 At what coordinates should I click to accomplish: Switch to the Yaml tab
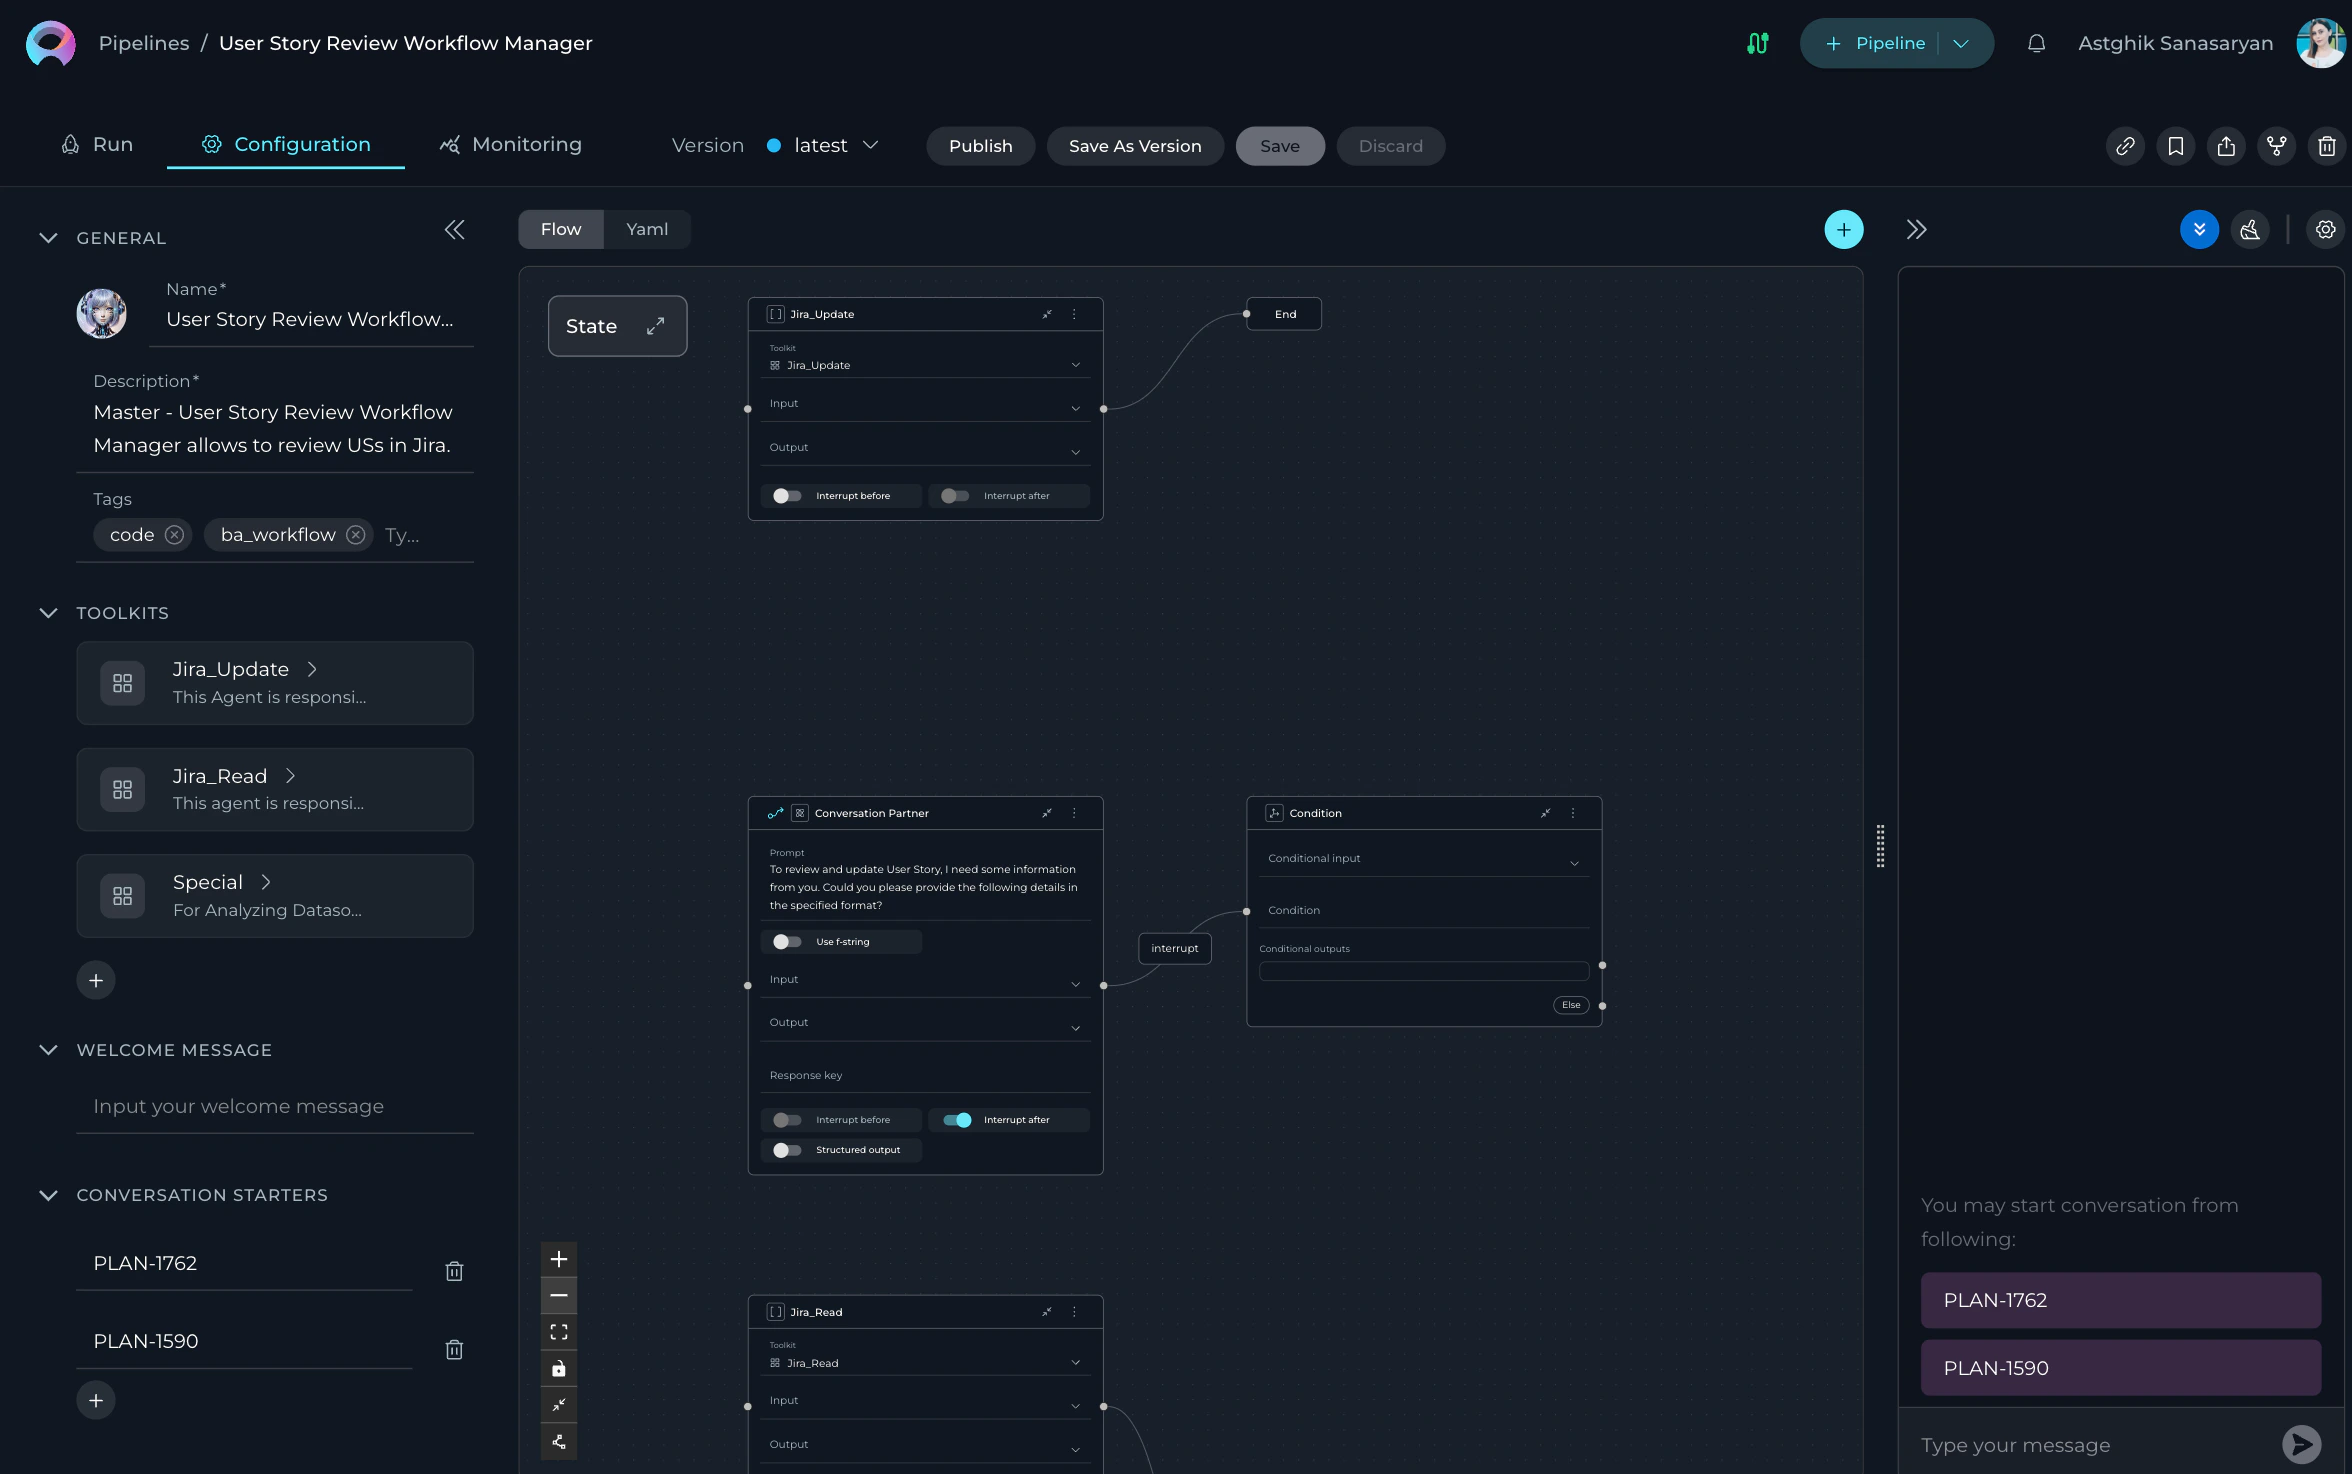647,229
